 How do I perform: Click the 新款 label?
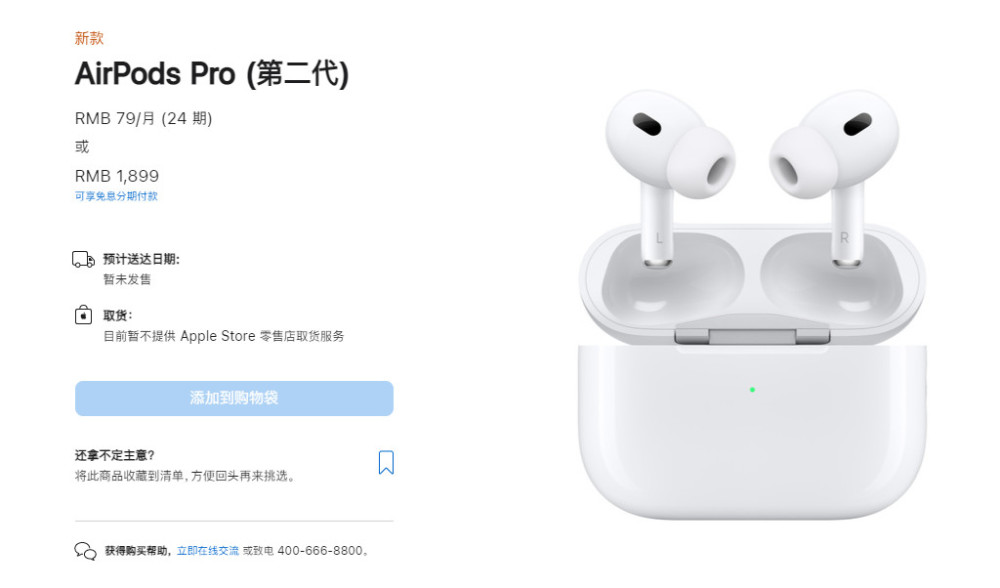click(x=89, y=38)
